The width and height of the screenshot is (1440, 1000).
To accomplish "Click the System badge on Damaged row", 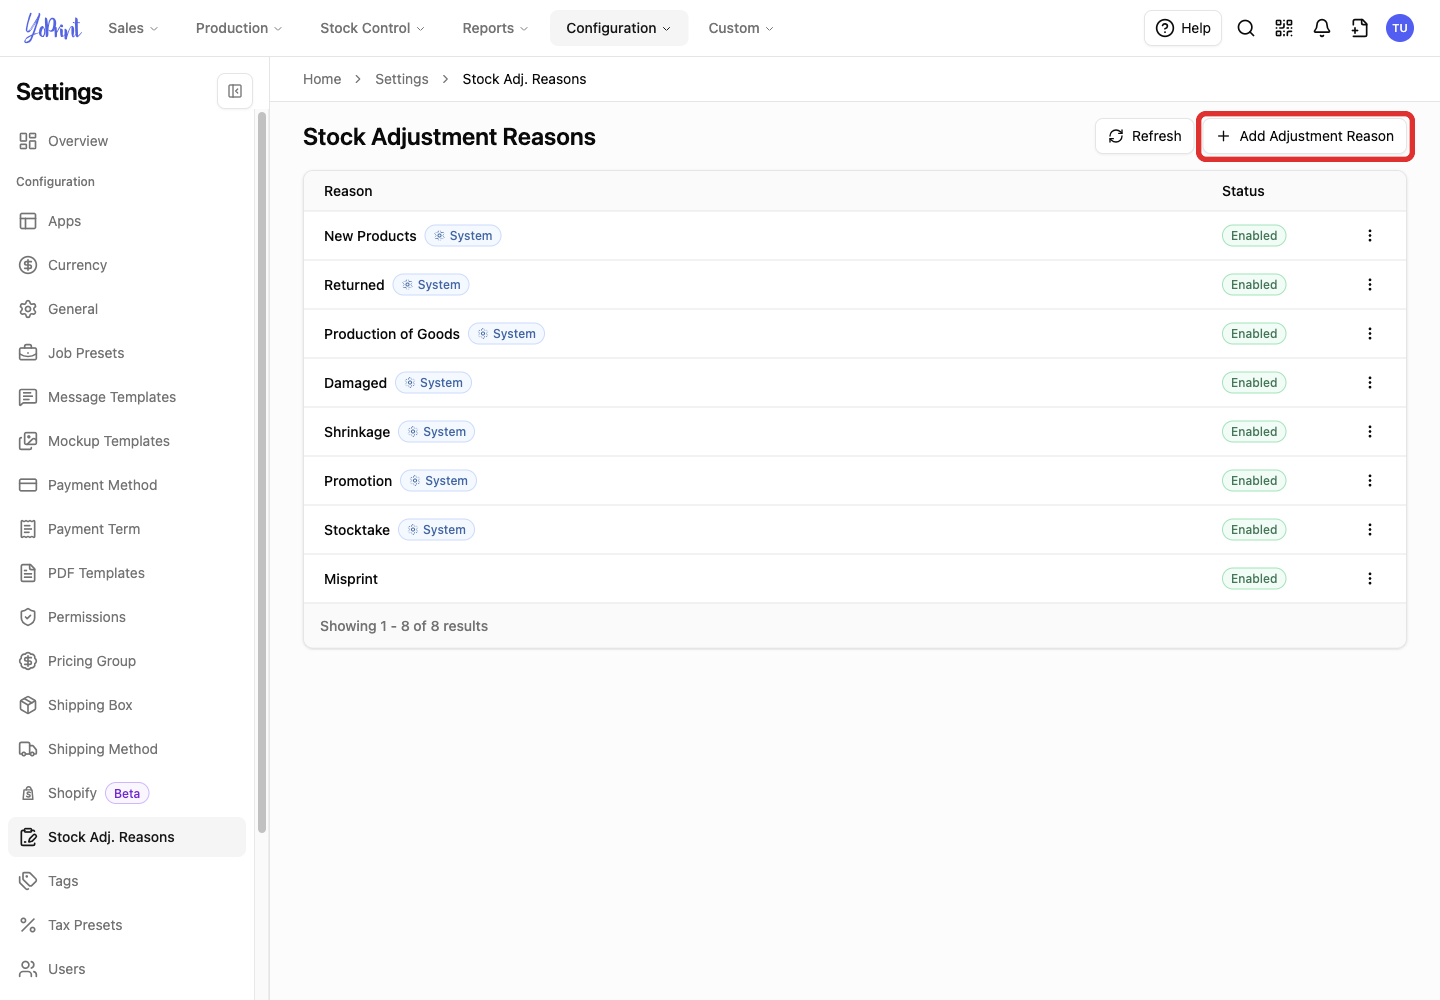I will point(433,383).
